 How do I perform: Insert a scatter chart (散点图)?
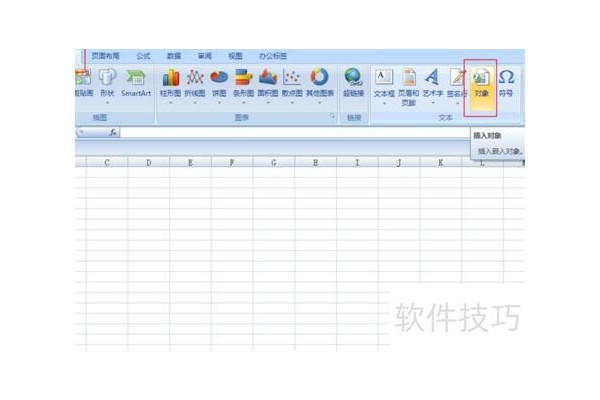(x=292, y=86)
